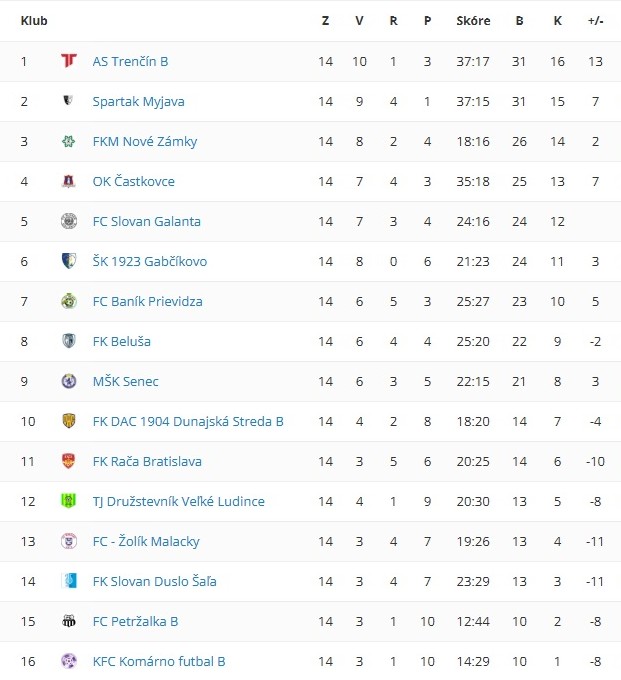The height and width of the screenshot is (680, 621).
Task: Click the FC Slovan Galanta logo
Action: pos(68,221)
